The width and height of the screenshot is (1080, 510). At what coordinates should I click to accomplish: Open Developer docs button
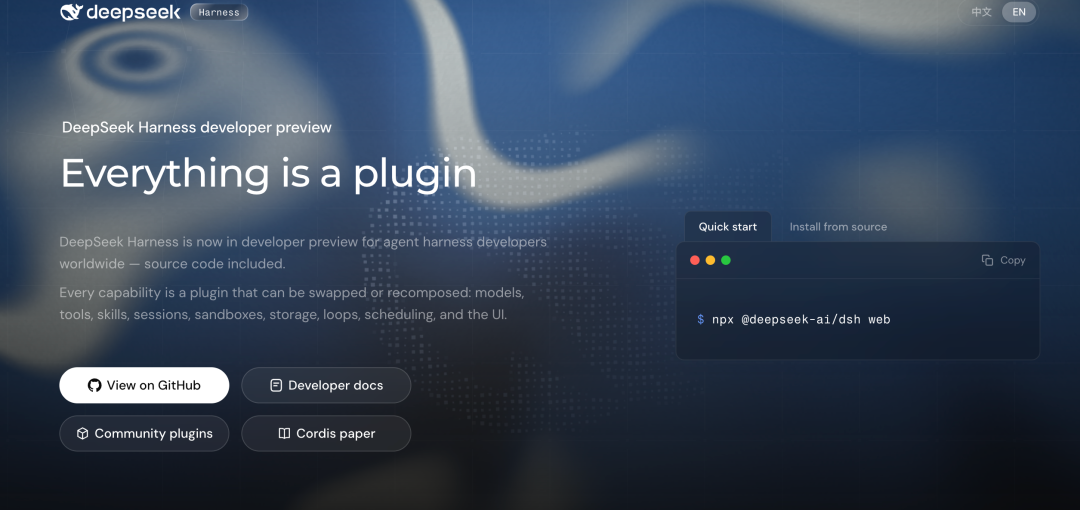click(326, 385)
